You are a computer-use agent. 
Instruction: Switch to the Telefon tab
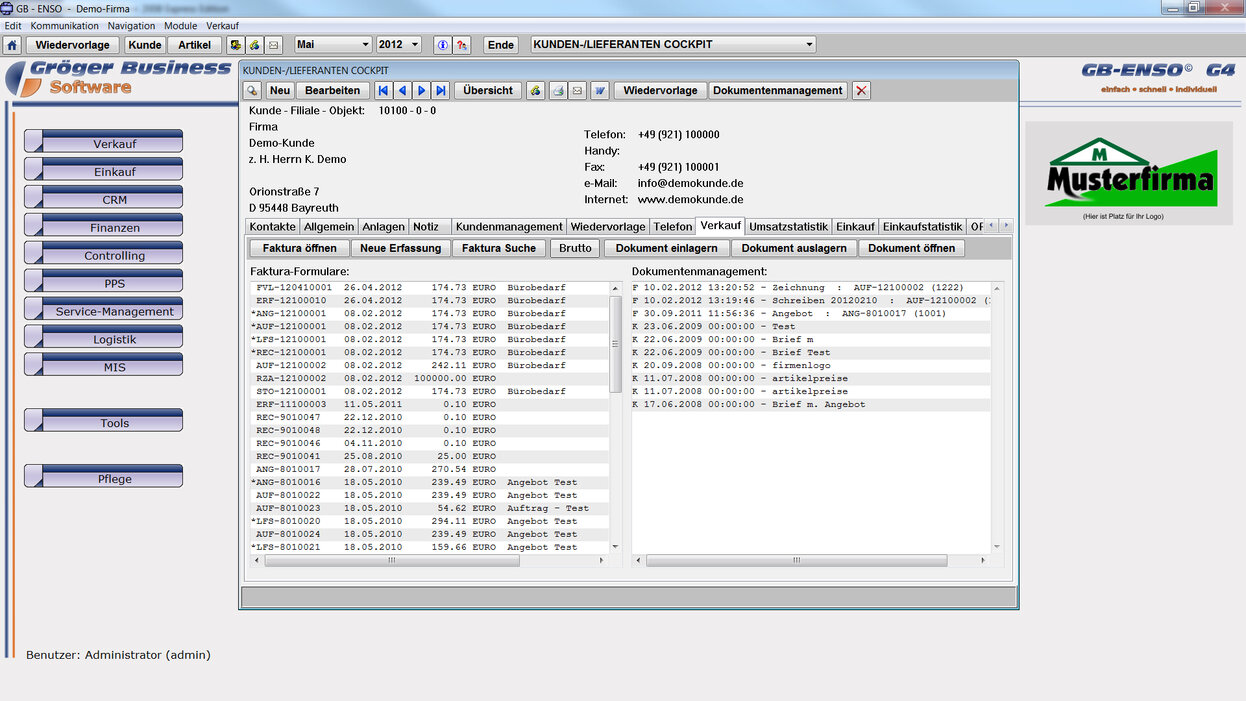click(x=673, y=227)
